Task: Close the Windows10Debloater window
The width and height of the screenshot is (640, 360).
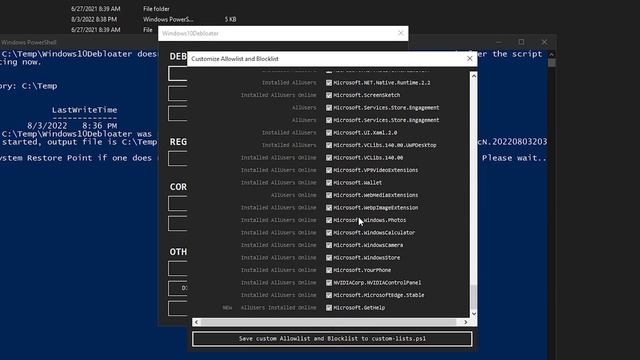Action: [400, 33]
